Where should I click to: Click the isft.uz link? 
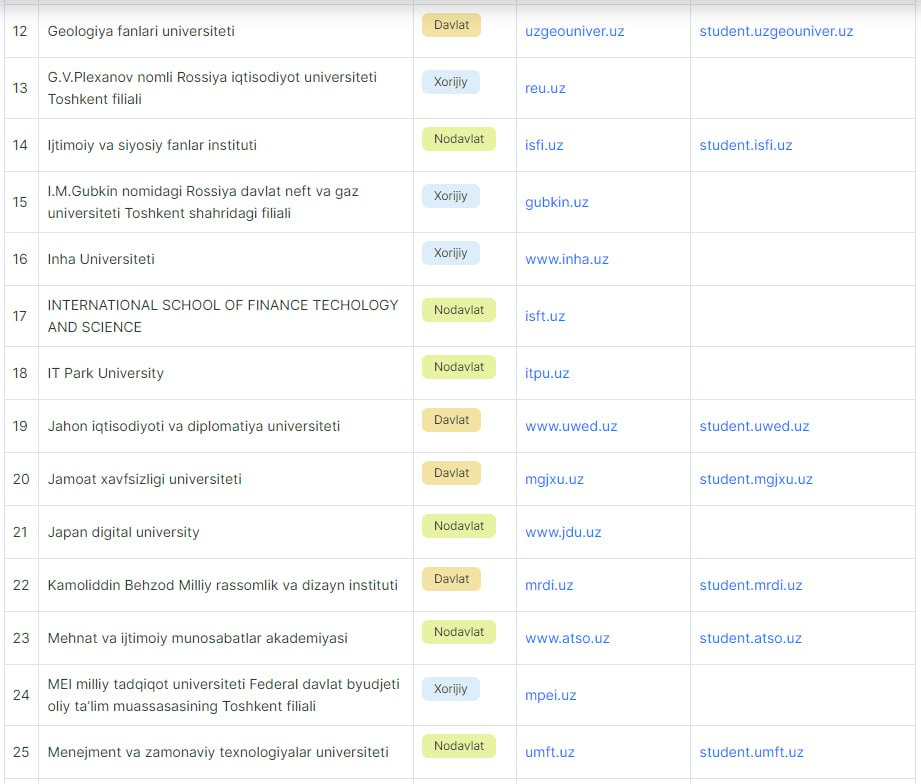coord(545,316)
